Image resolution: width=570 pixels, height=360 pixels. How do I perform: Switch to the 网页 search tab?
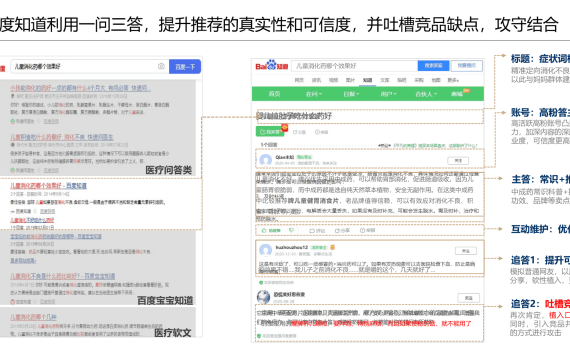tap(299, 80)
